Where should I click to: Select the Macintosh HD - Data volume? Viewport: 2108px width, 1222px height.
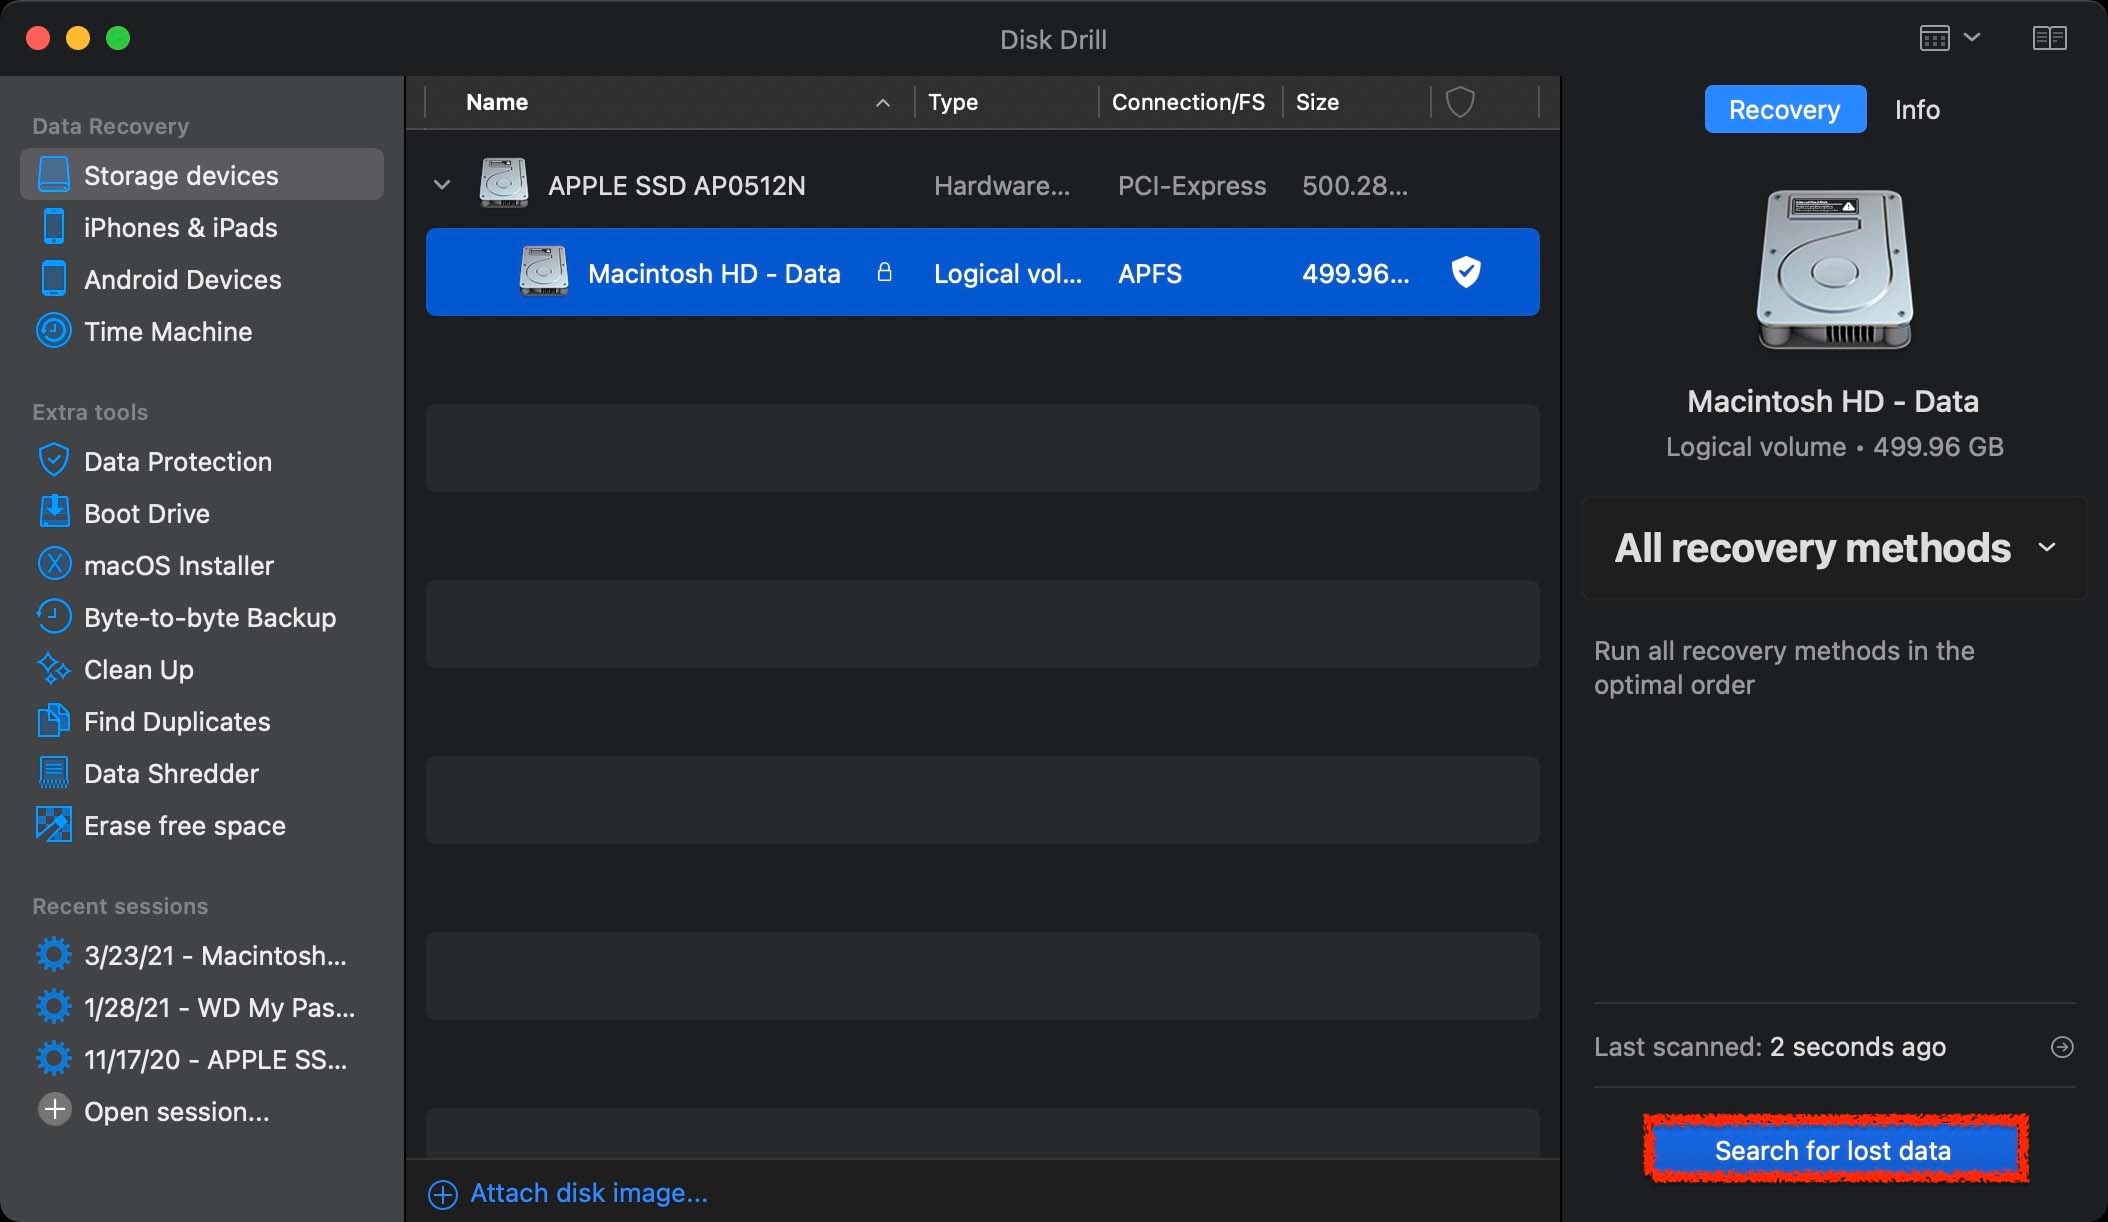pyautogui.click(x=983, y=272)
